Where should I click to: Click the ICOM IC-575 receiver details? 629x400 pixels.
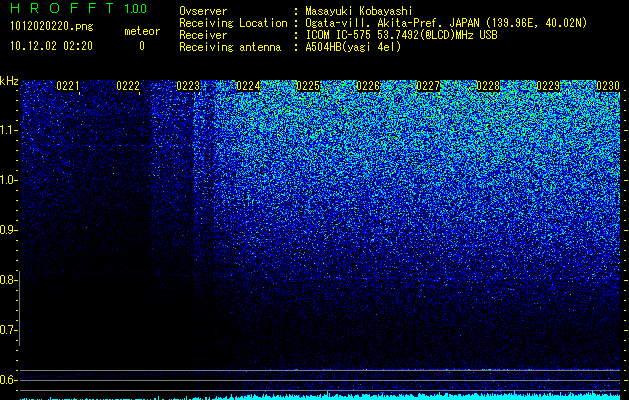pos(401,35)
